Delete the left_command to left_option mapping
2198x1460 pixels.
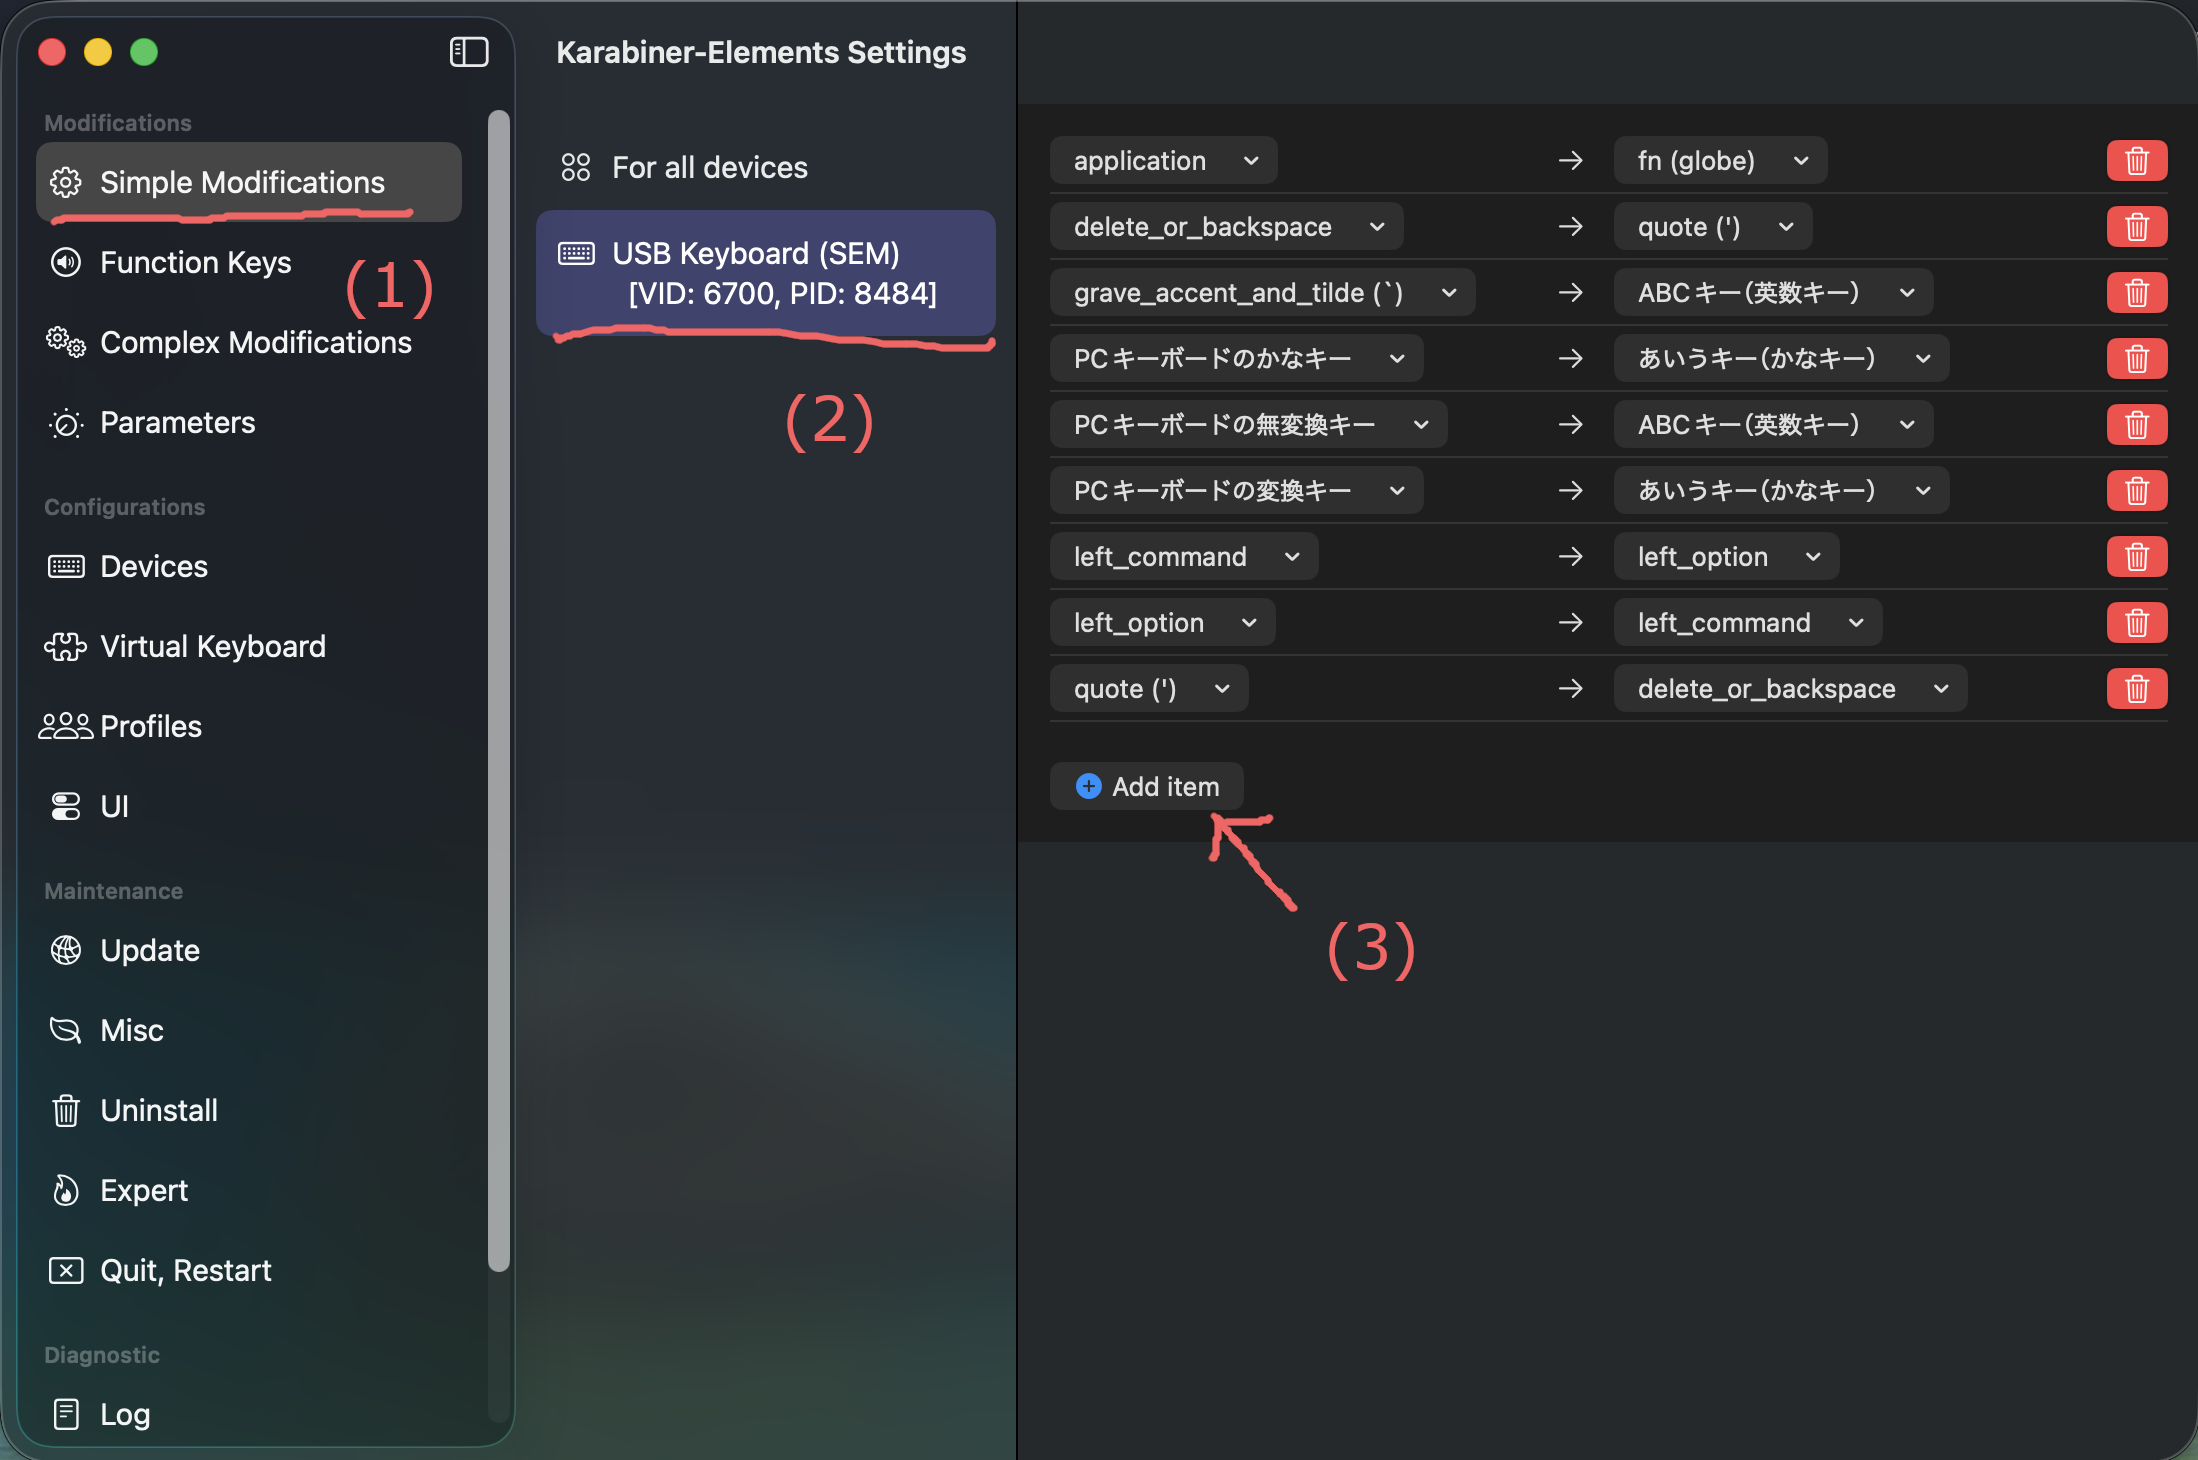click(2137, 557)
